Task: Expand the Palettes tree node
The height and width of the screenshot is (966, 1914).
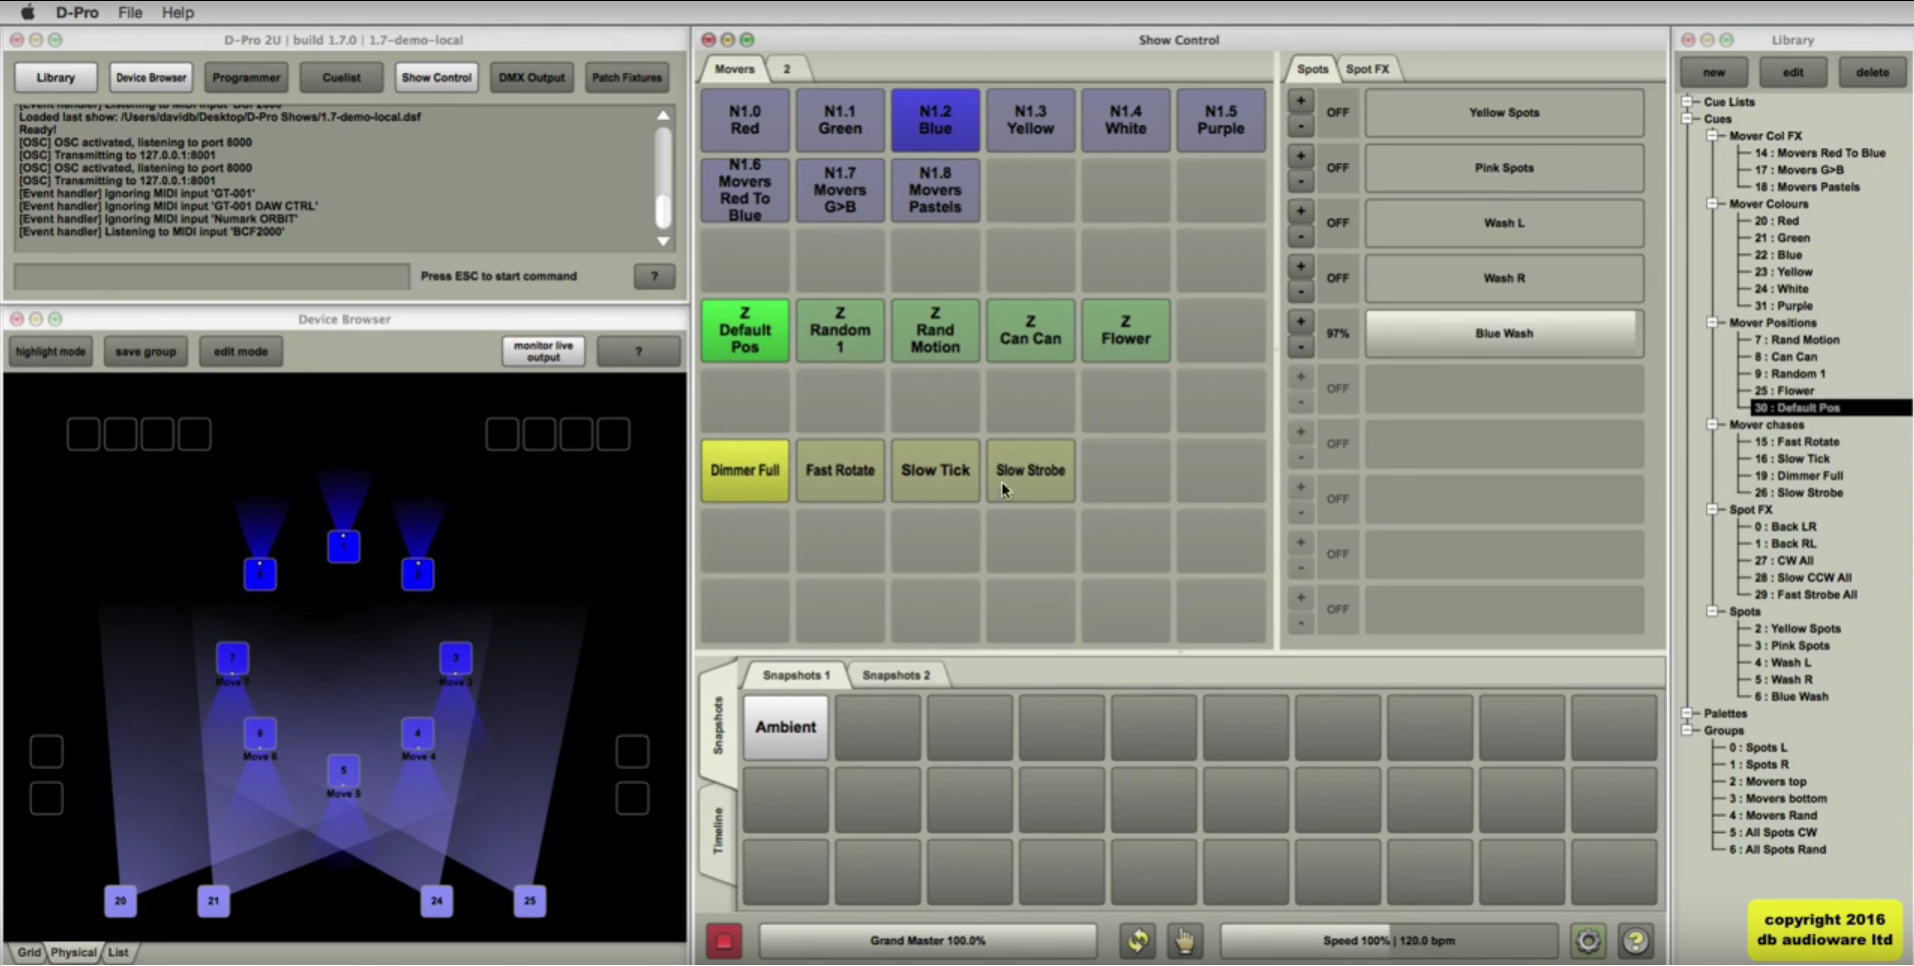Action: coord(1688,713)
